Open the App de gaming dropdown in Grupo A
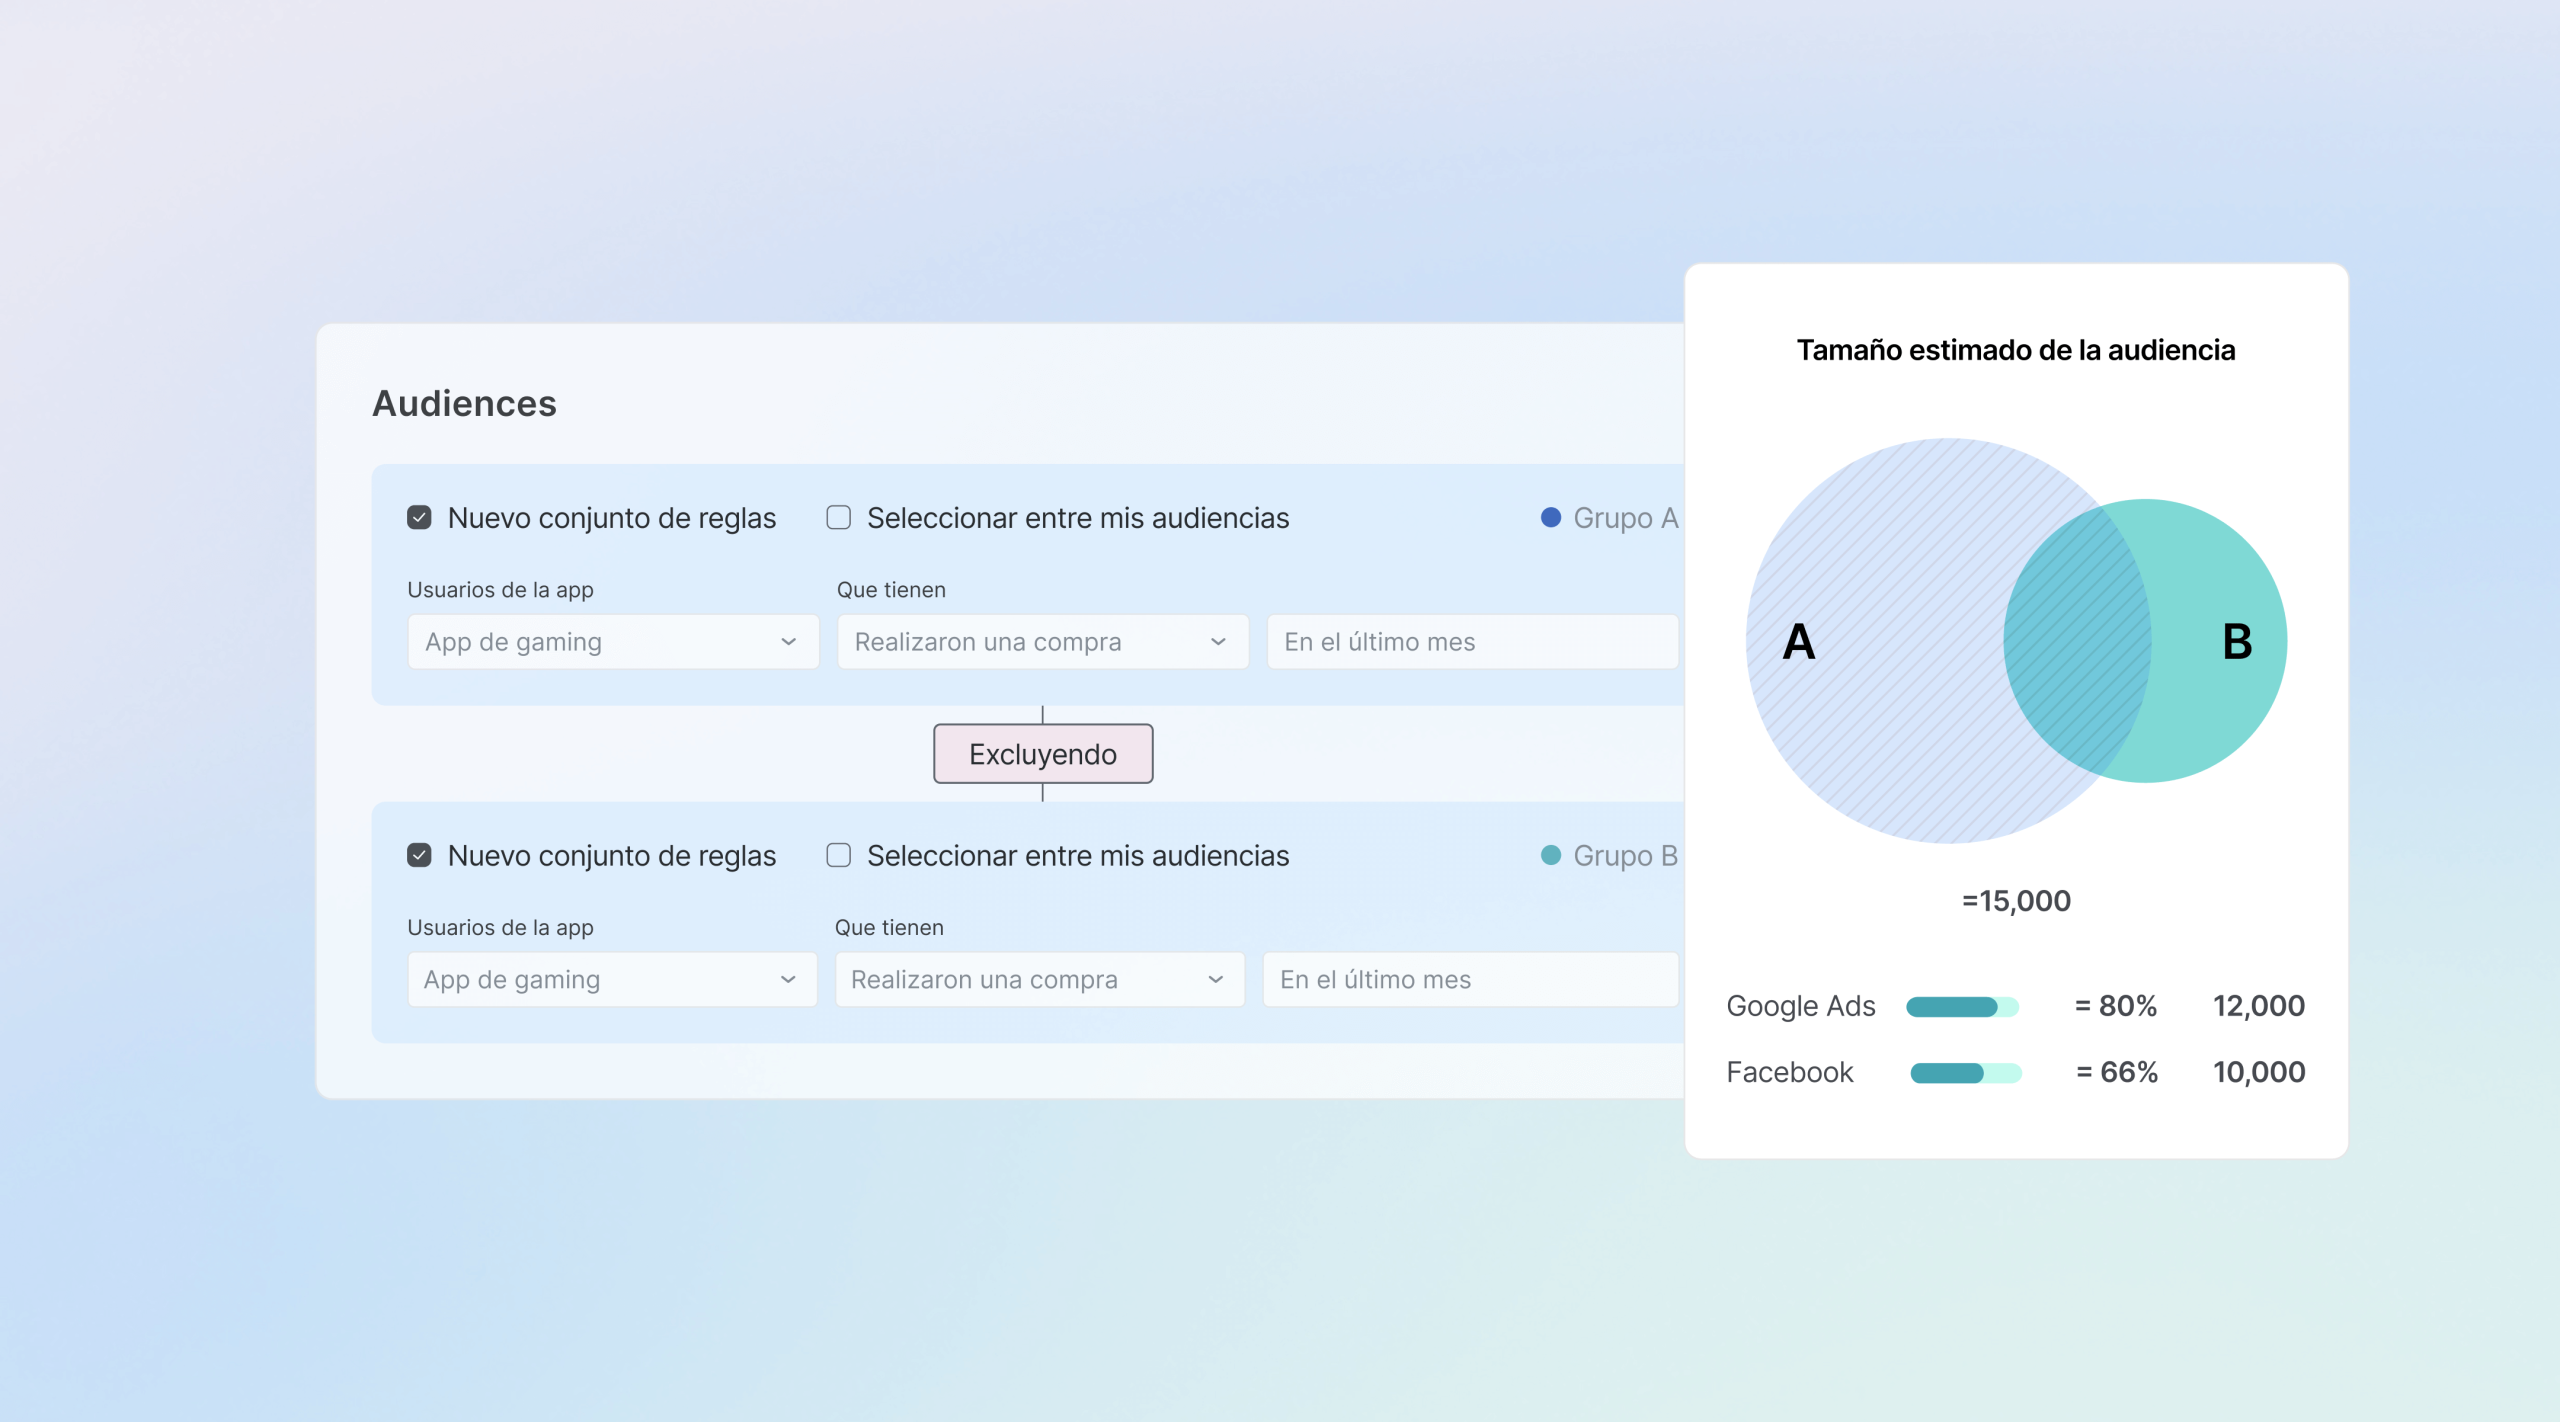 click(x=612, y=641)
